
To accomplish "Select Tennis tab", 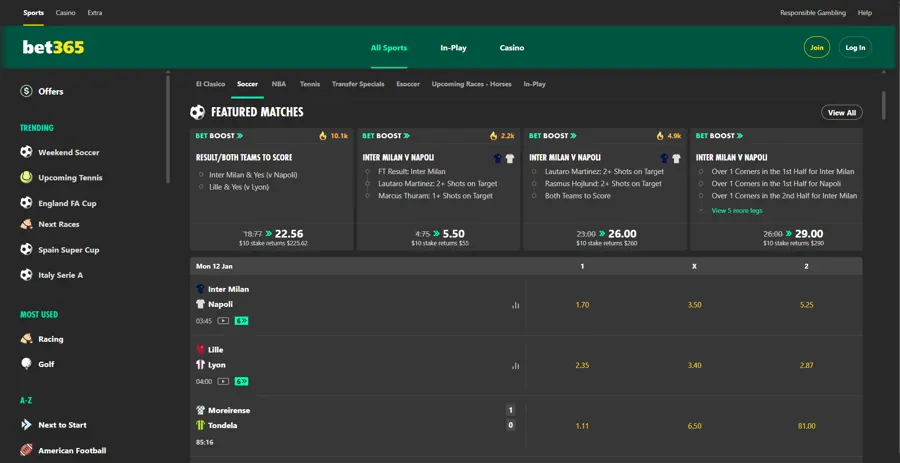I will click(x=310, y=84).
